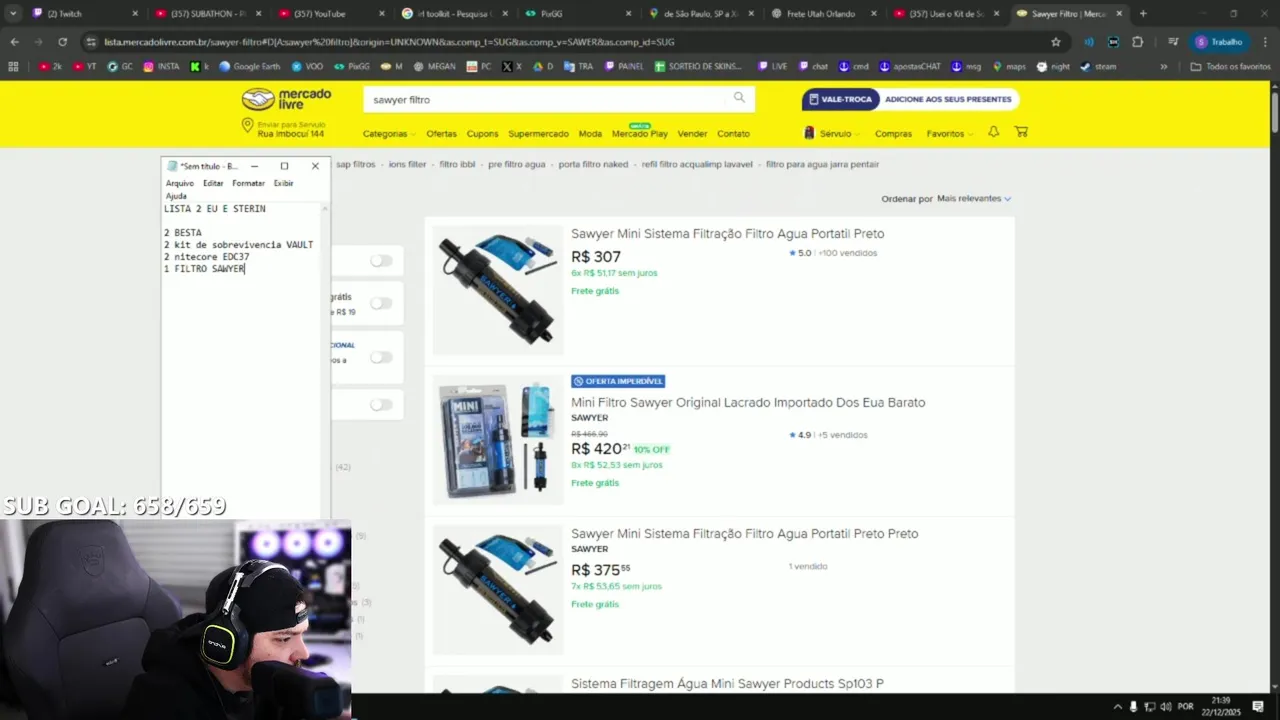Open Notepad Editar menu
1280x720 pixels.
213,183
